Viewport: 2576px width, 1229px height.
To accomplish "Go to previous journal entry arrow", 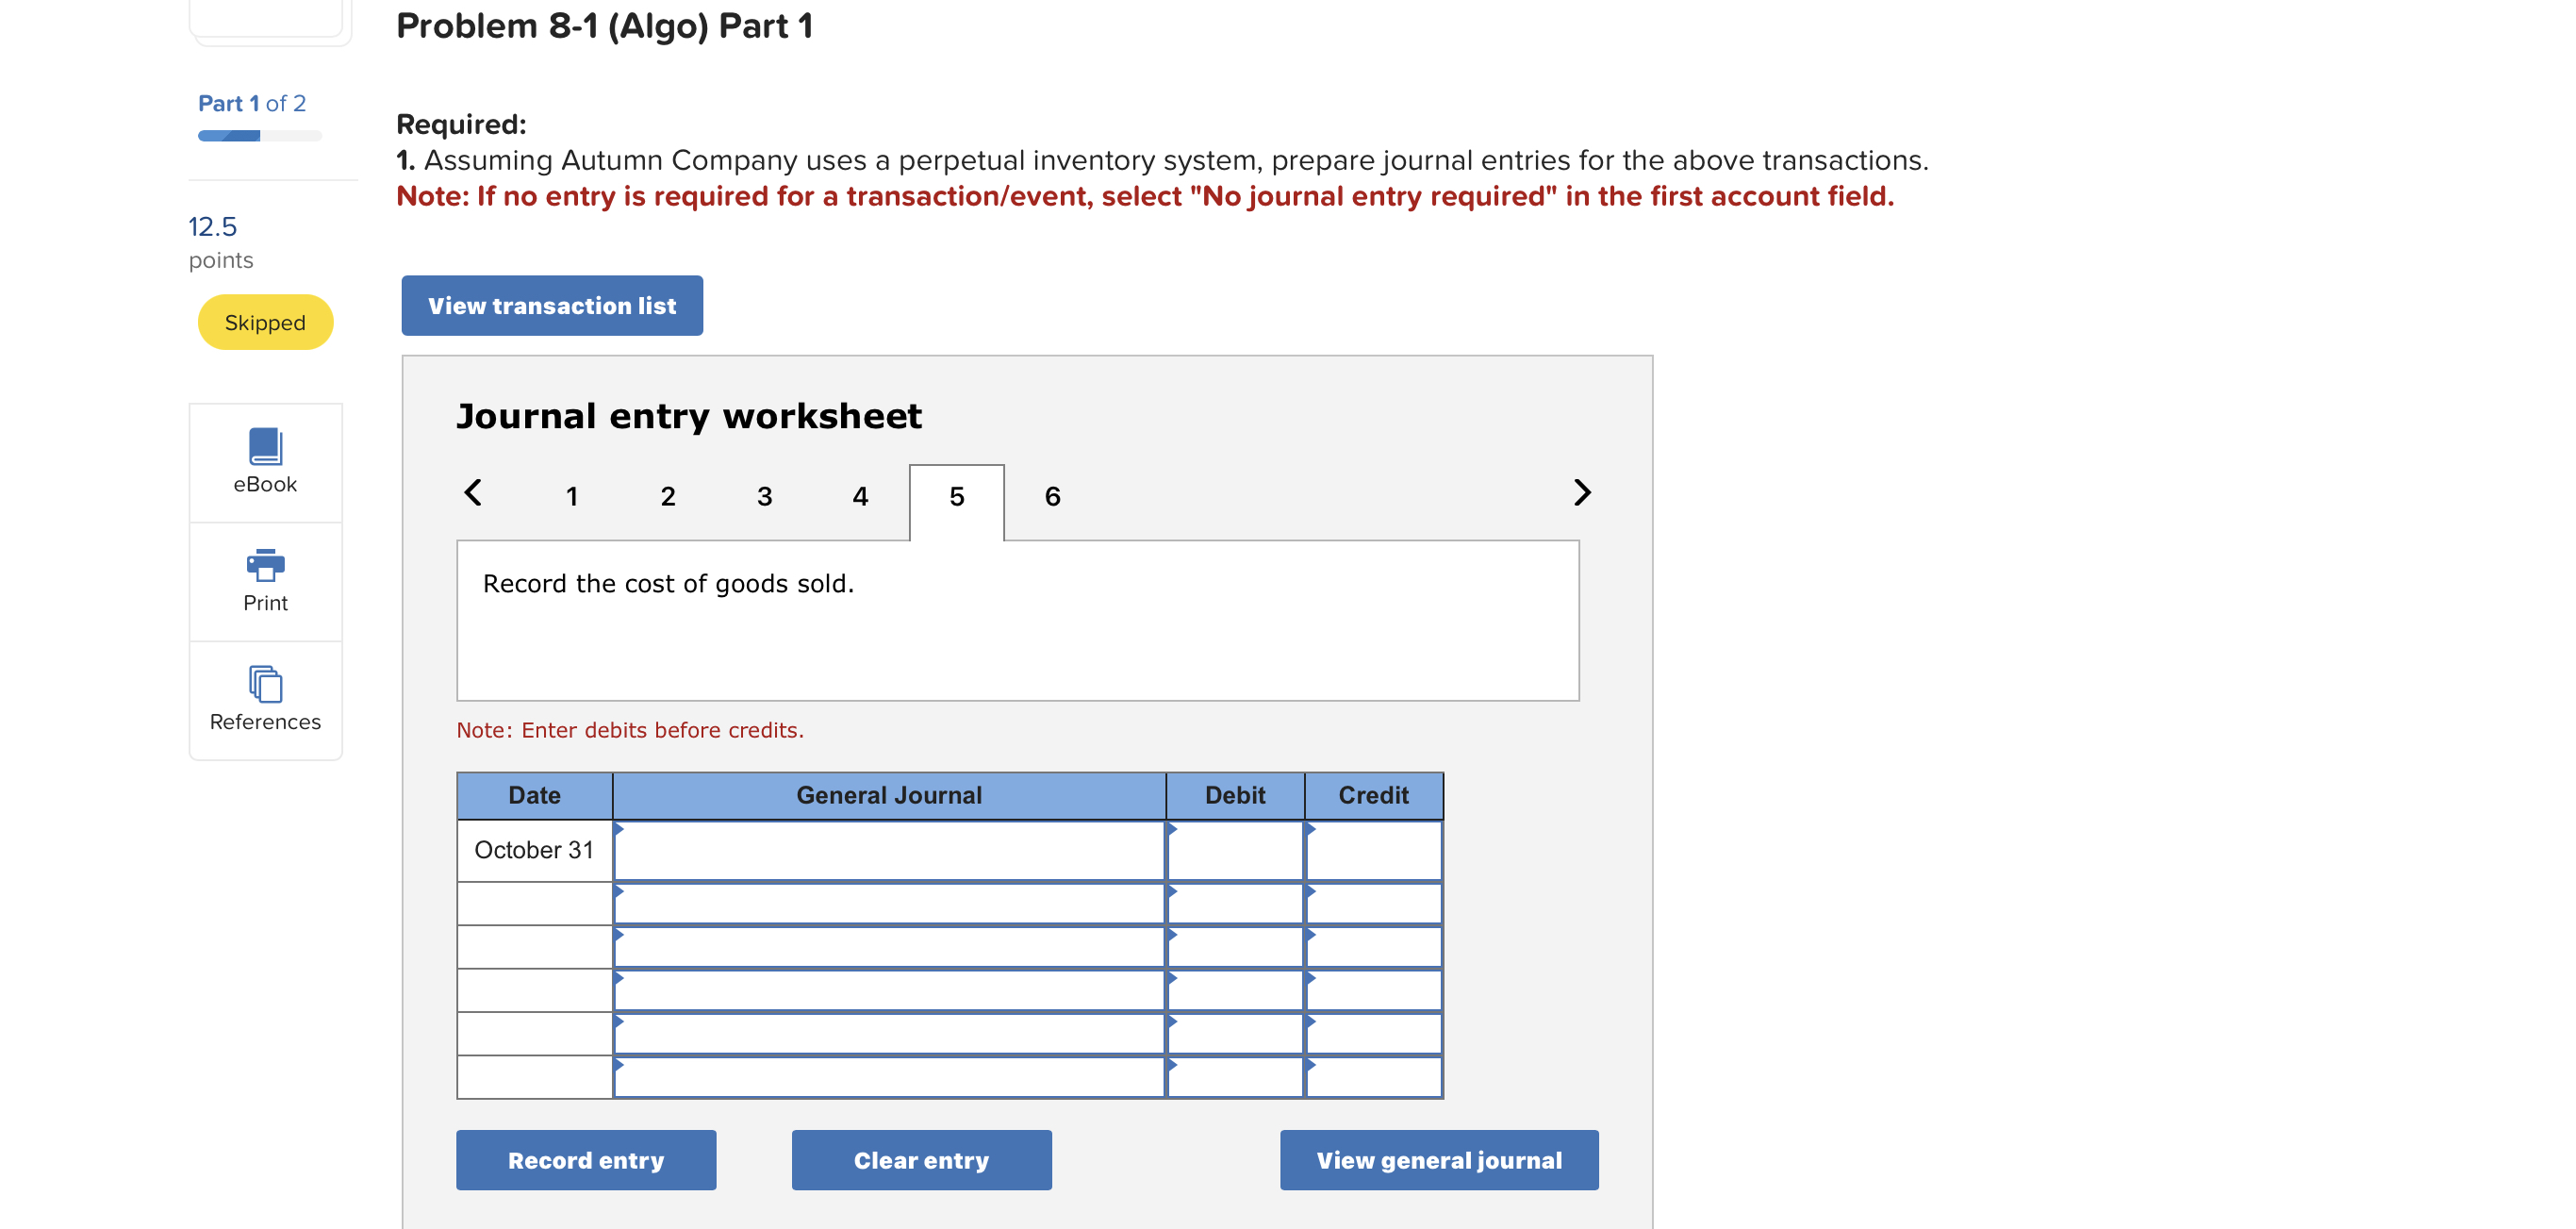I will 473,493.
